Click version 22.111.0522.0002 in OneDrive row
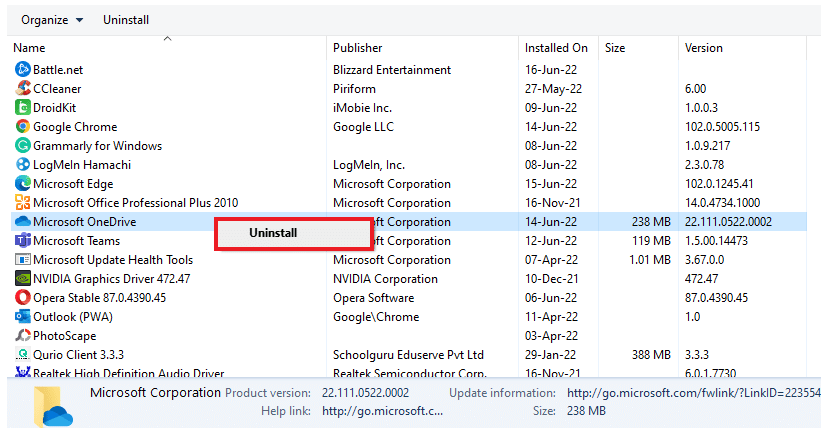Image resolution: width=821 pixels, height=428 pixels. tap(728, 222)
